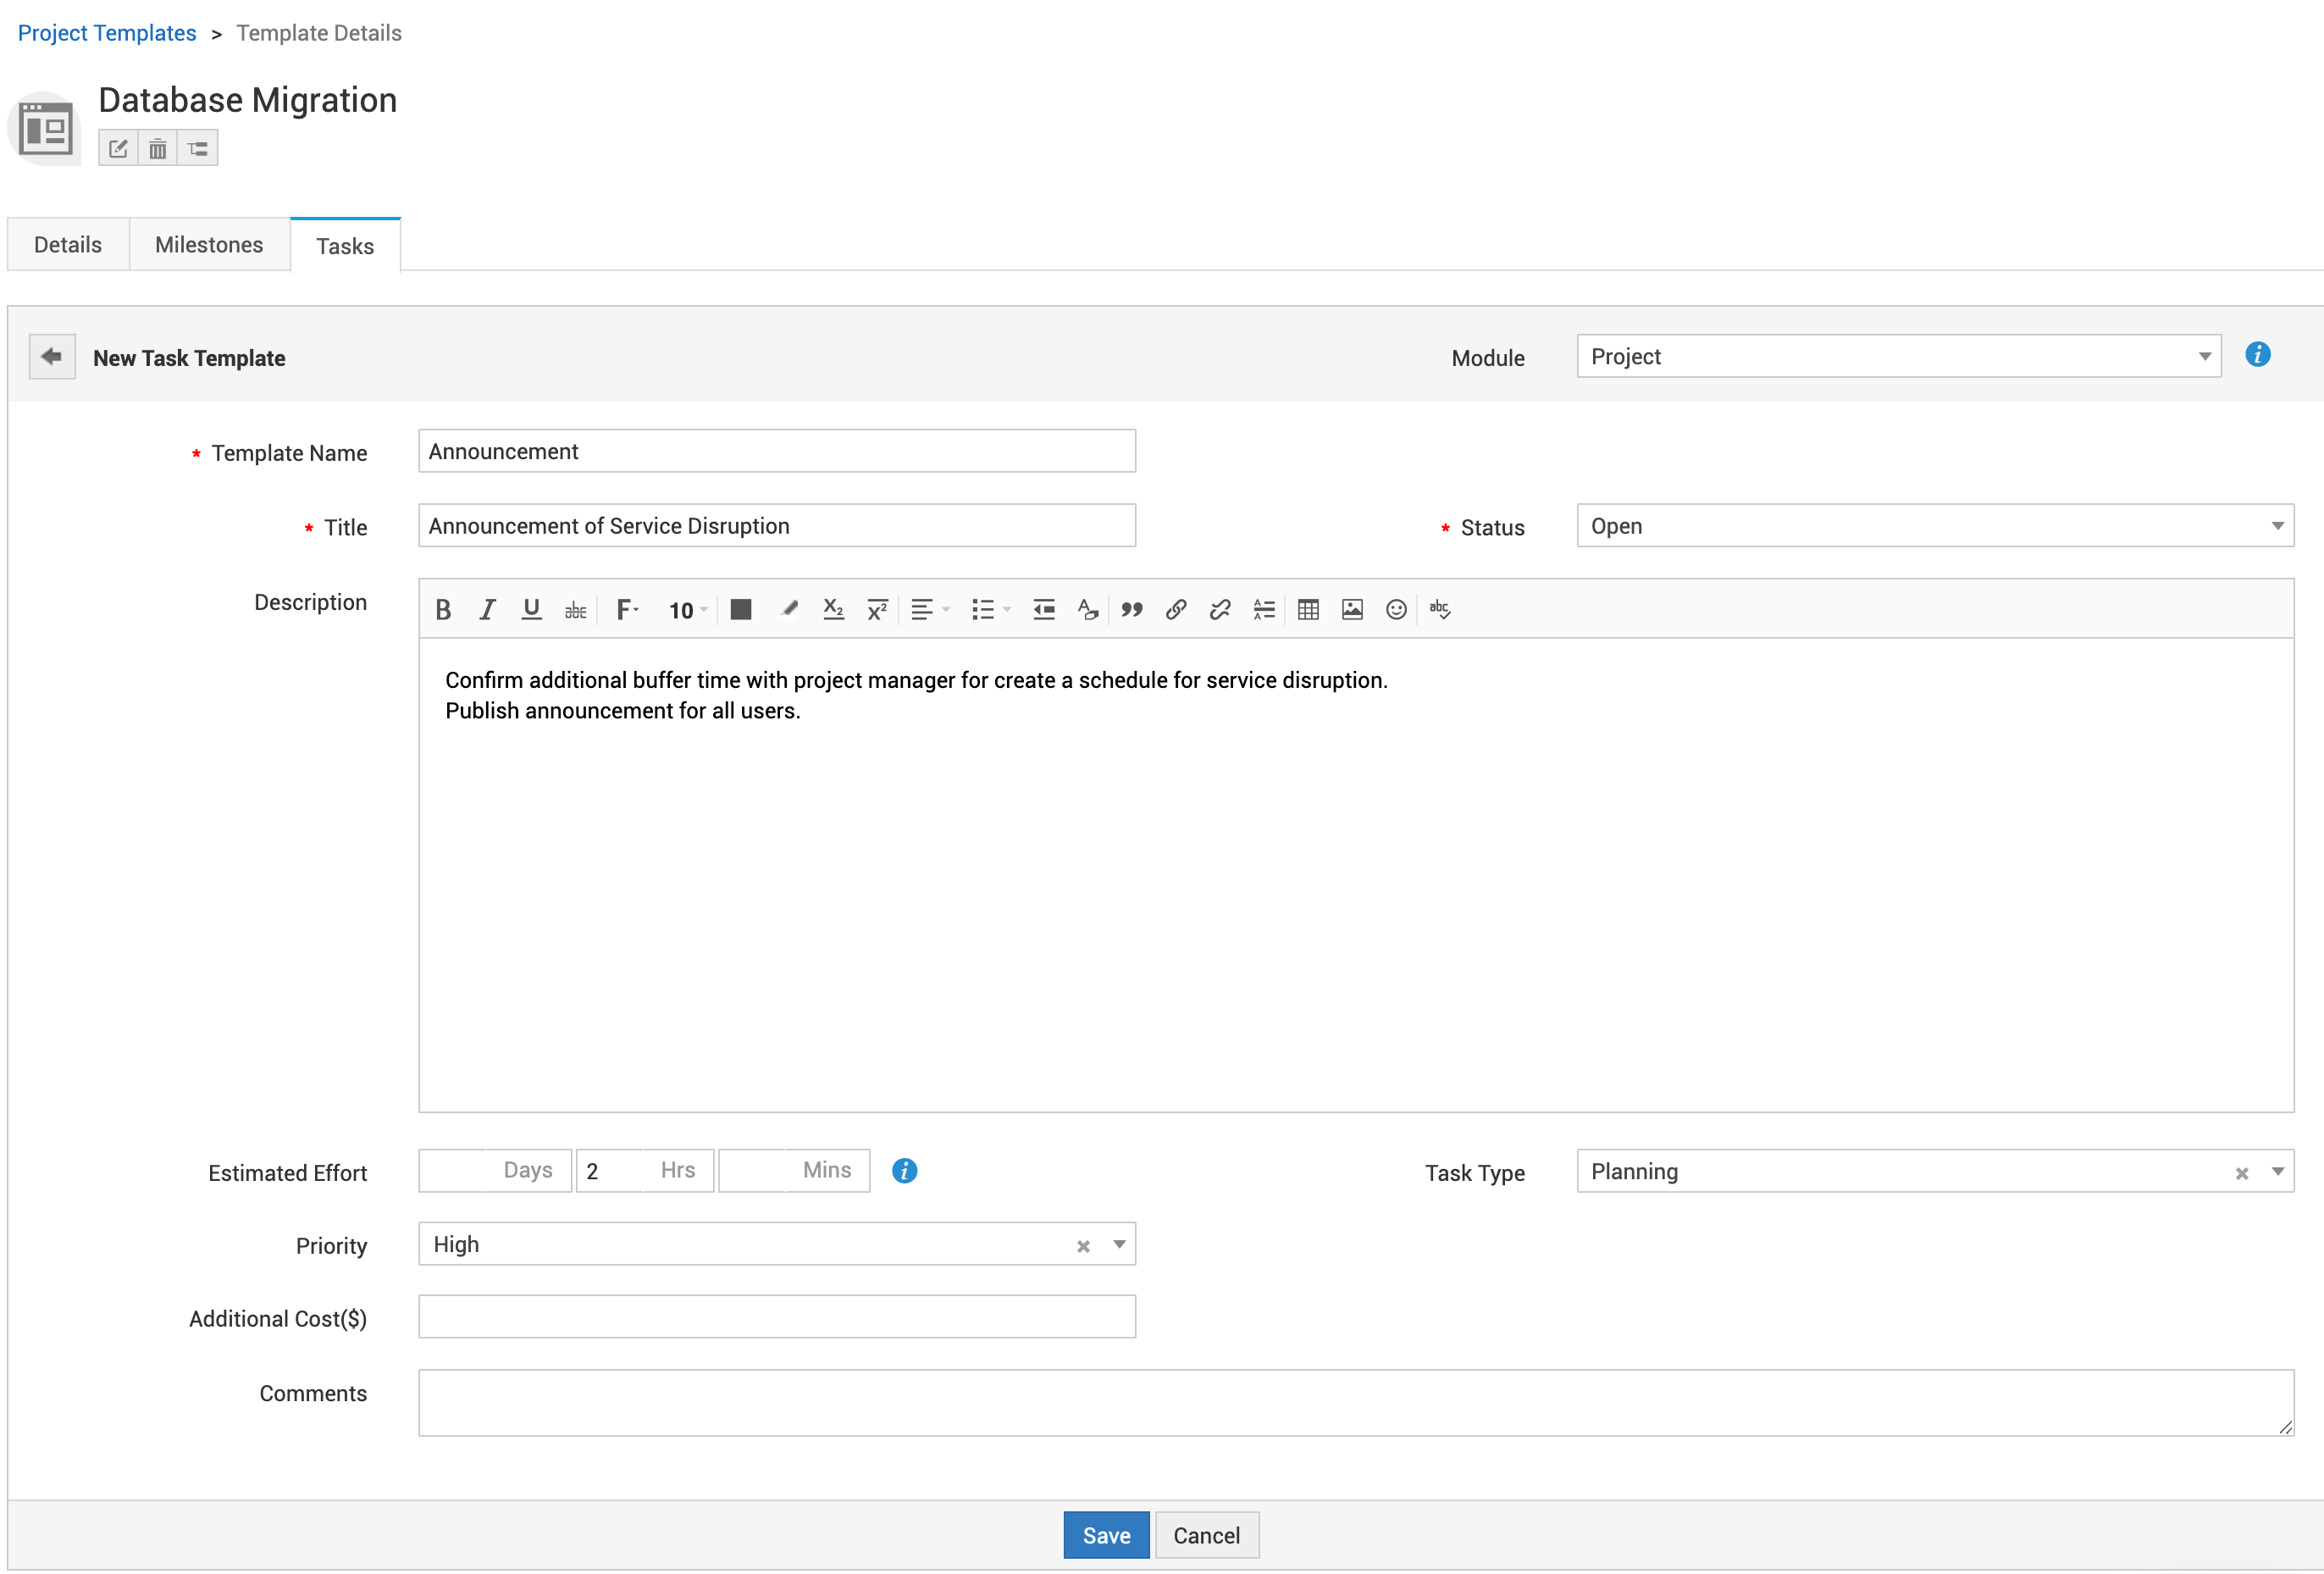Click the info icon beside Module
Image resolution: width=2324 pixels, height=1574 pixels.
[x=2256, y=355]
